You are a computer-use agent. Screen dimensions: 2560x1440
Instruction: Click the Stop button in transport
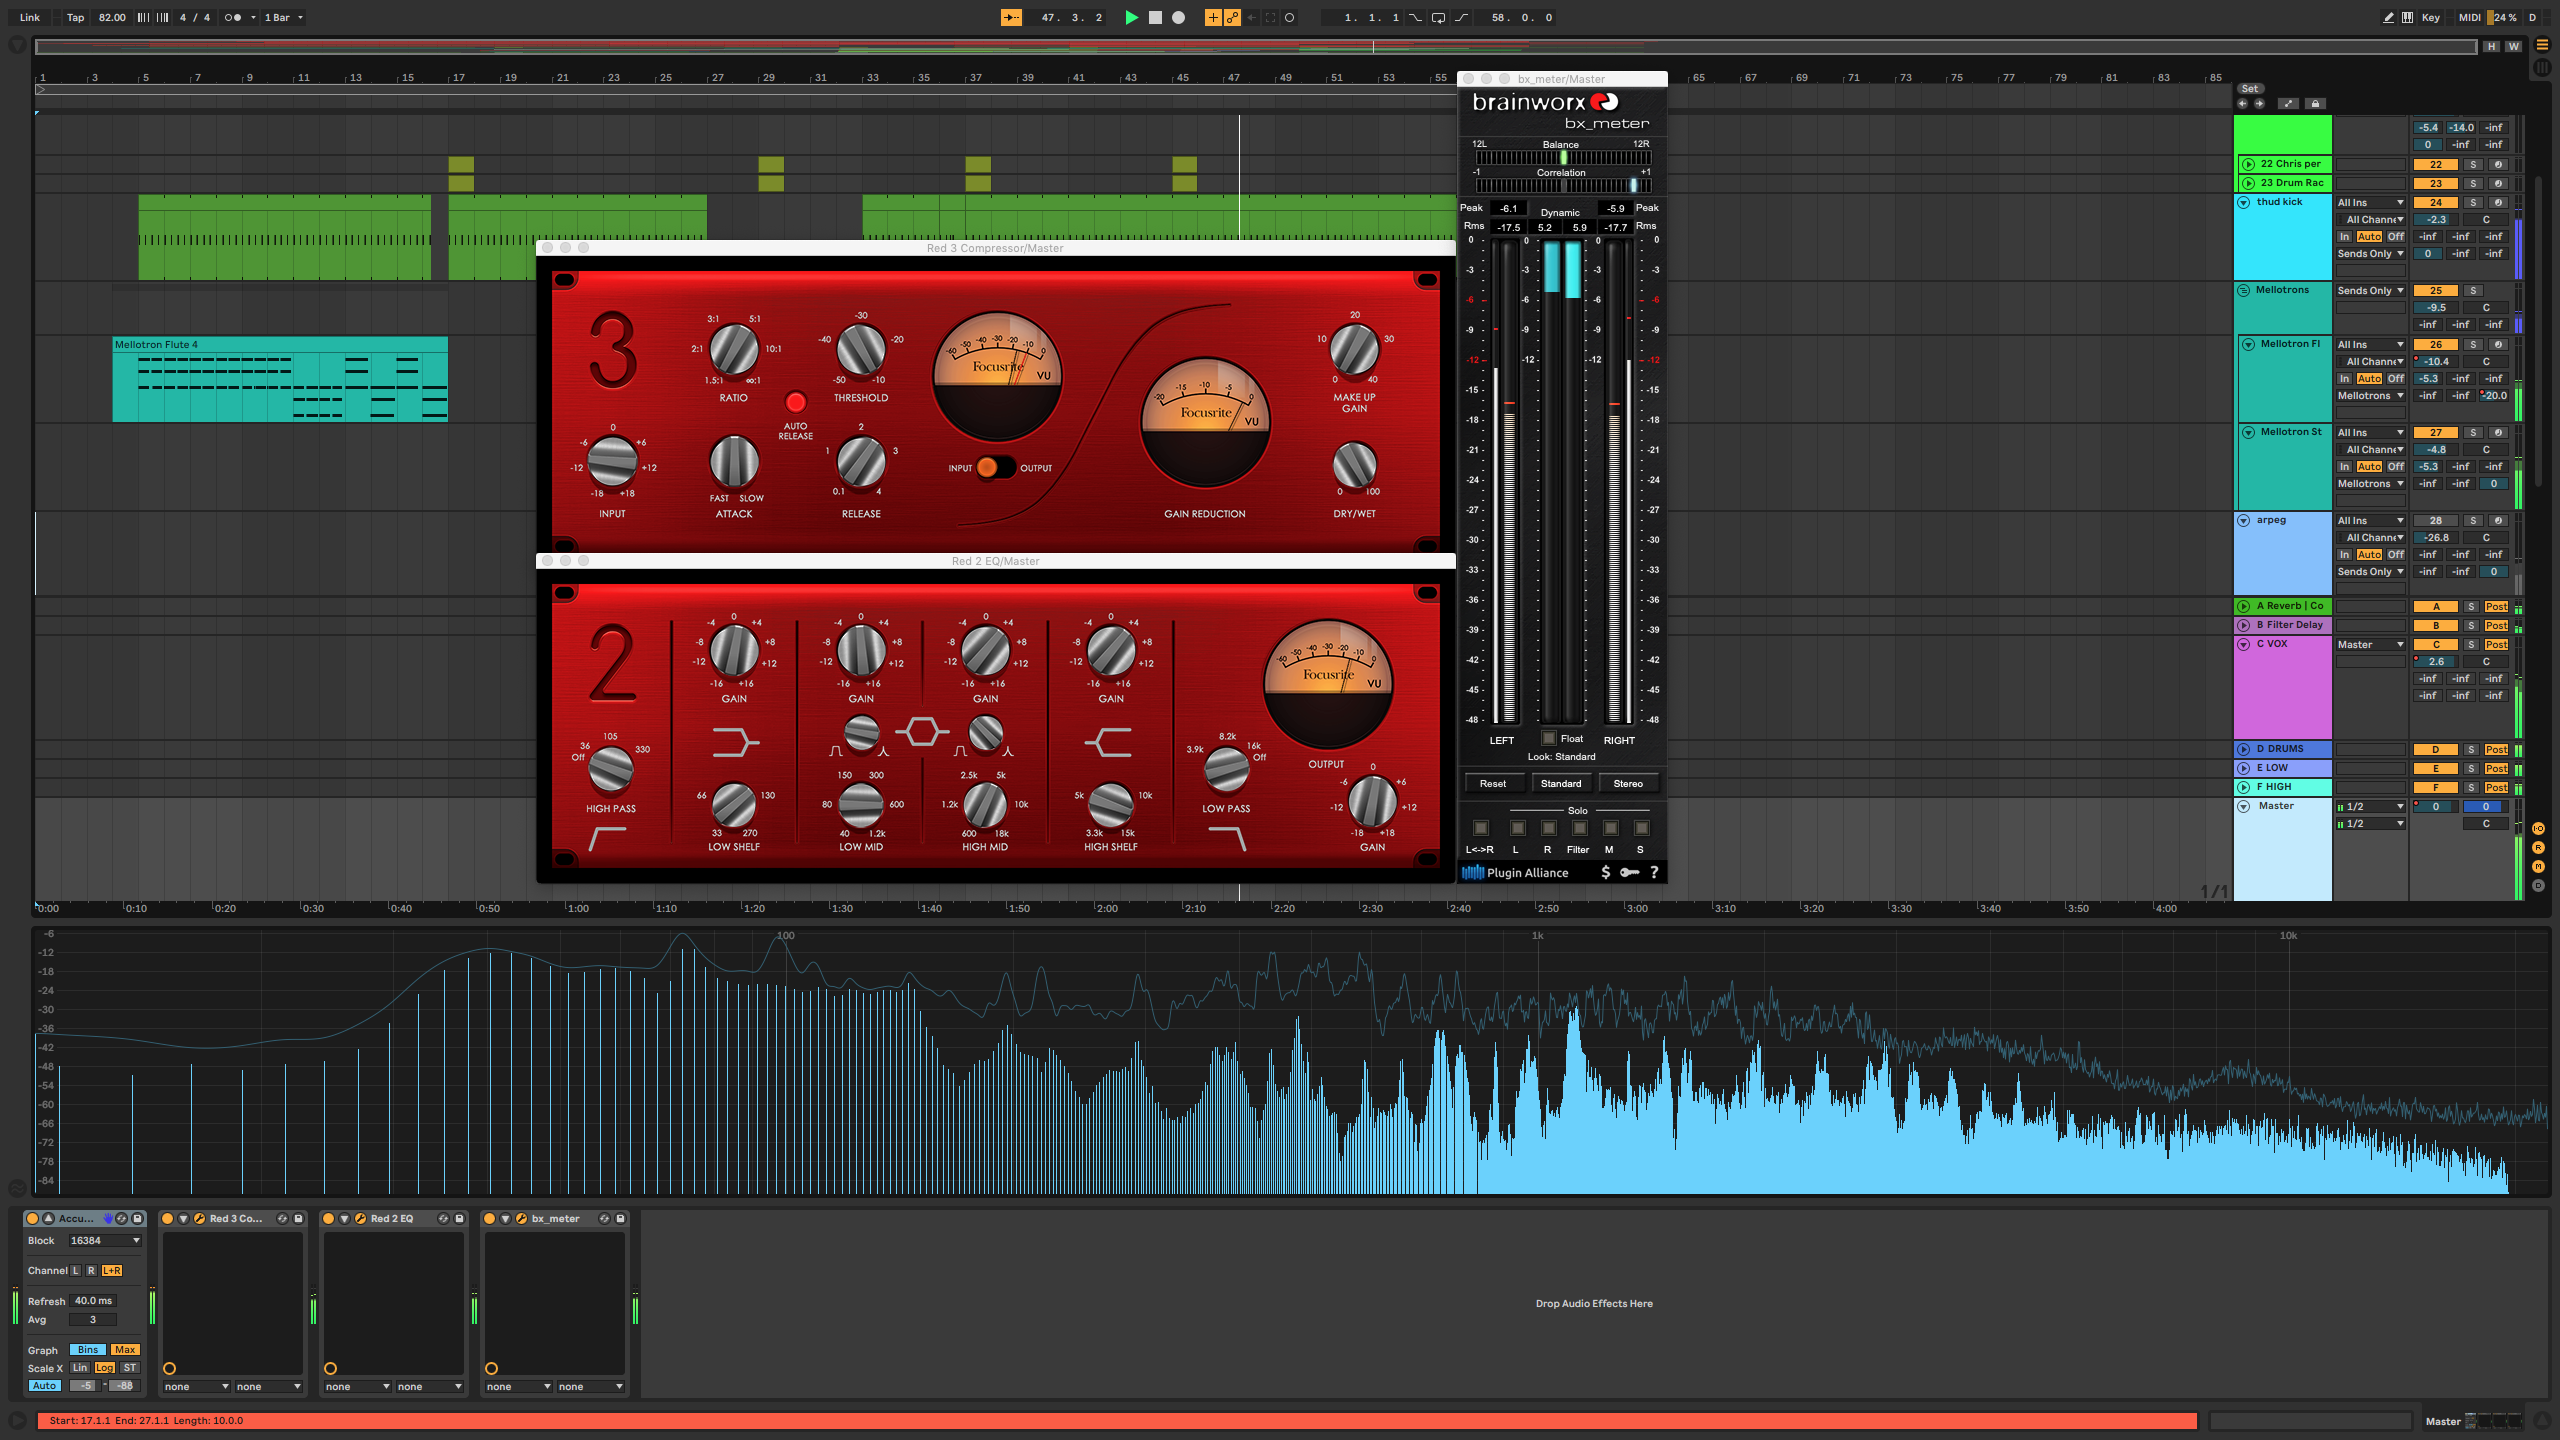pos(1155,17)
